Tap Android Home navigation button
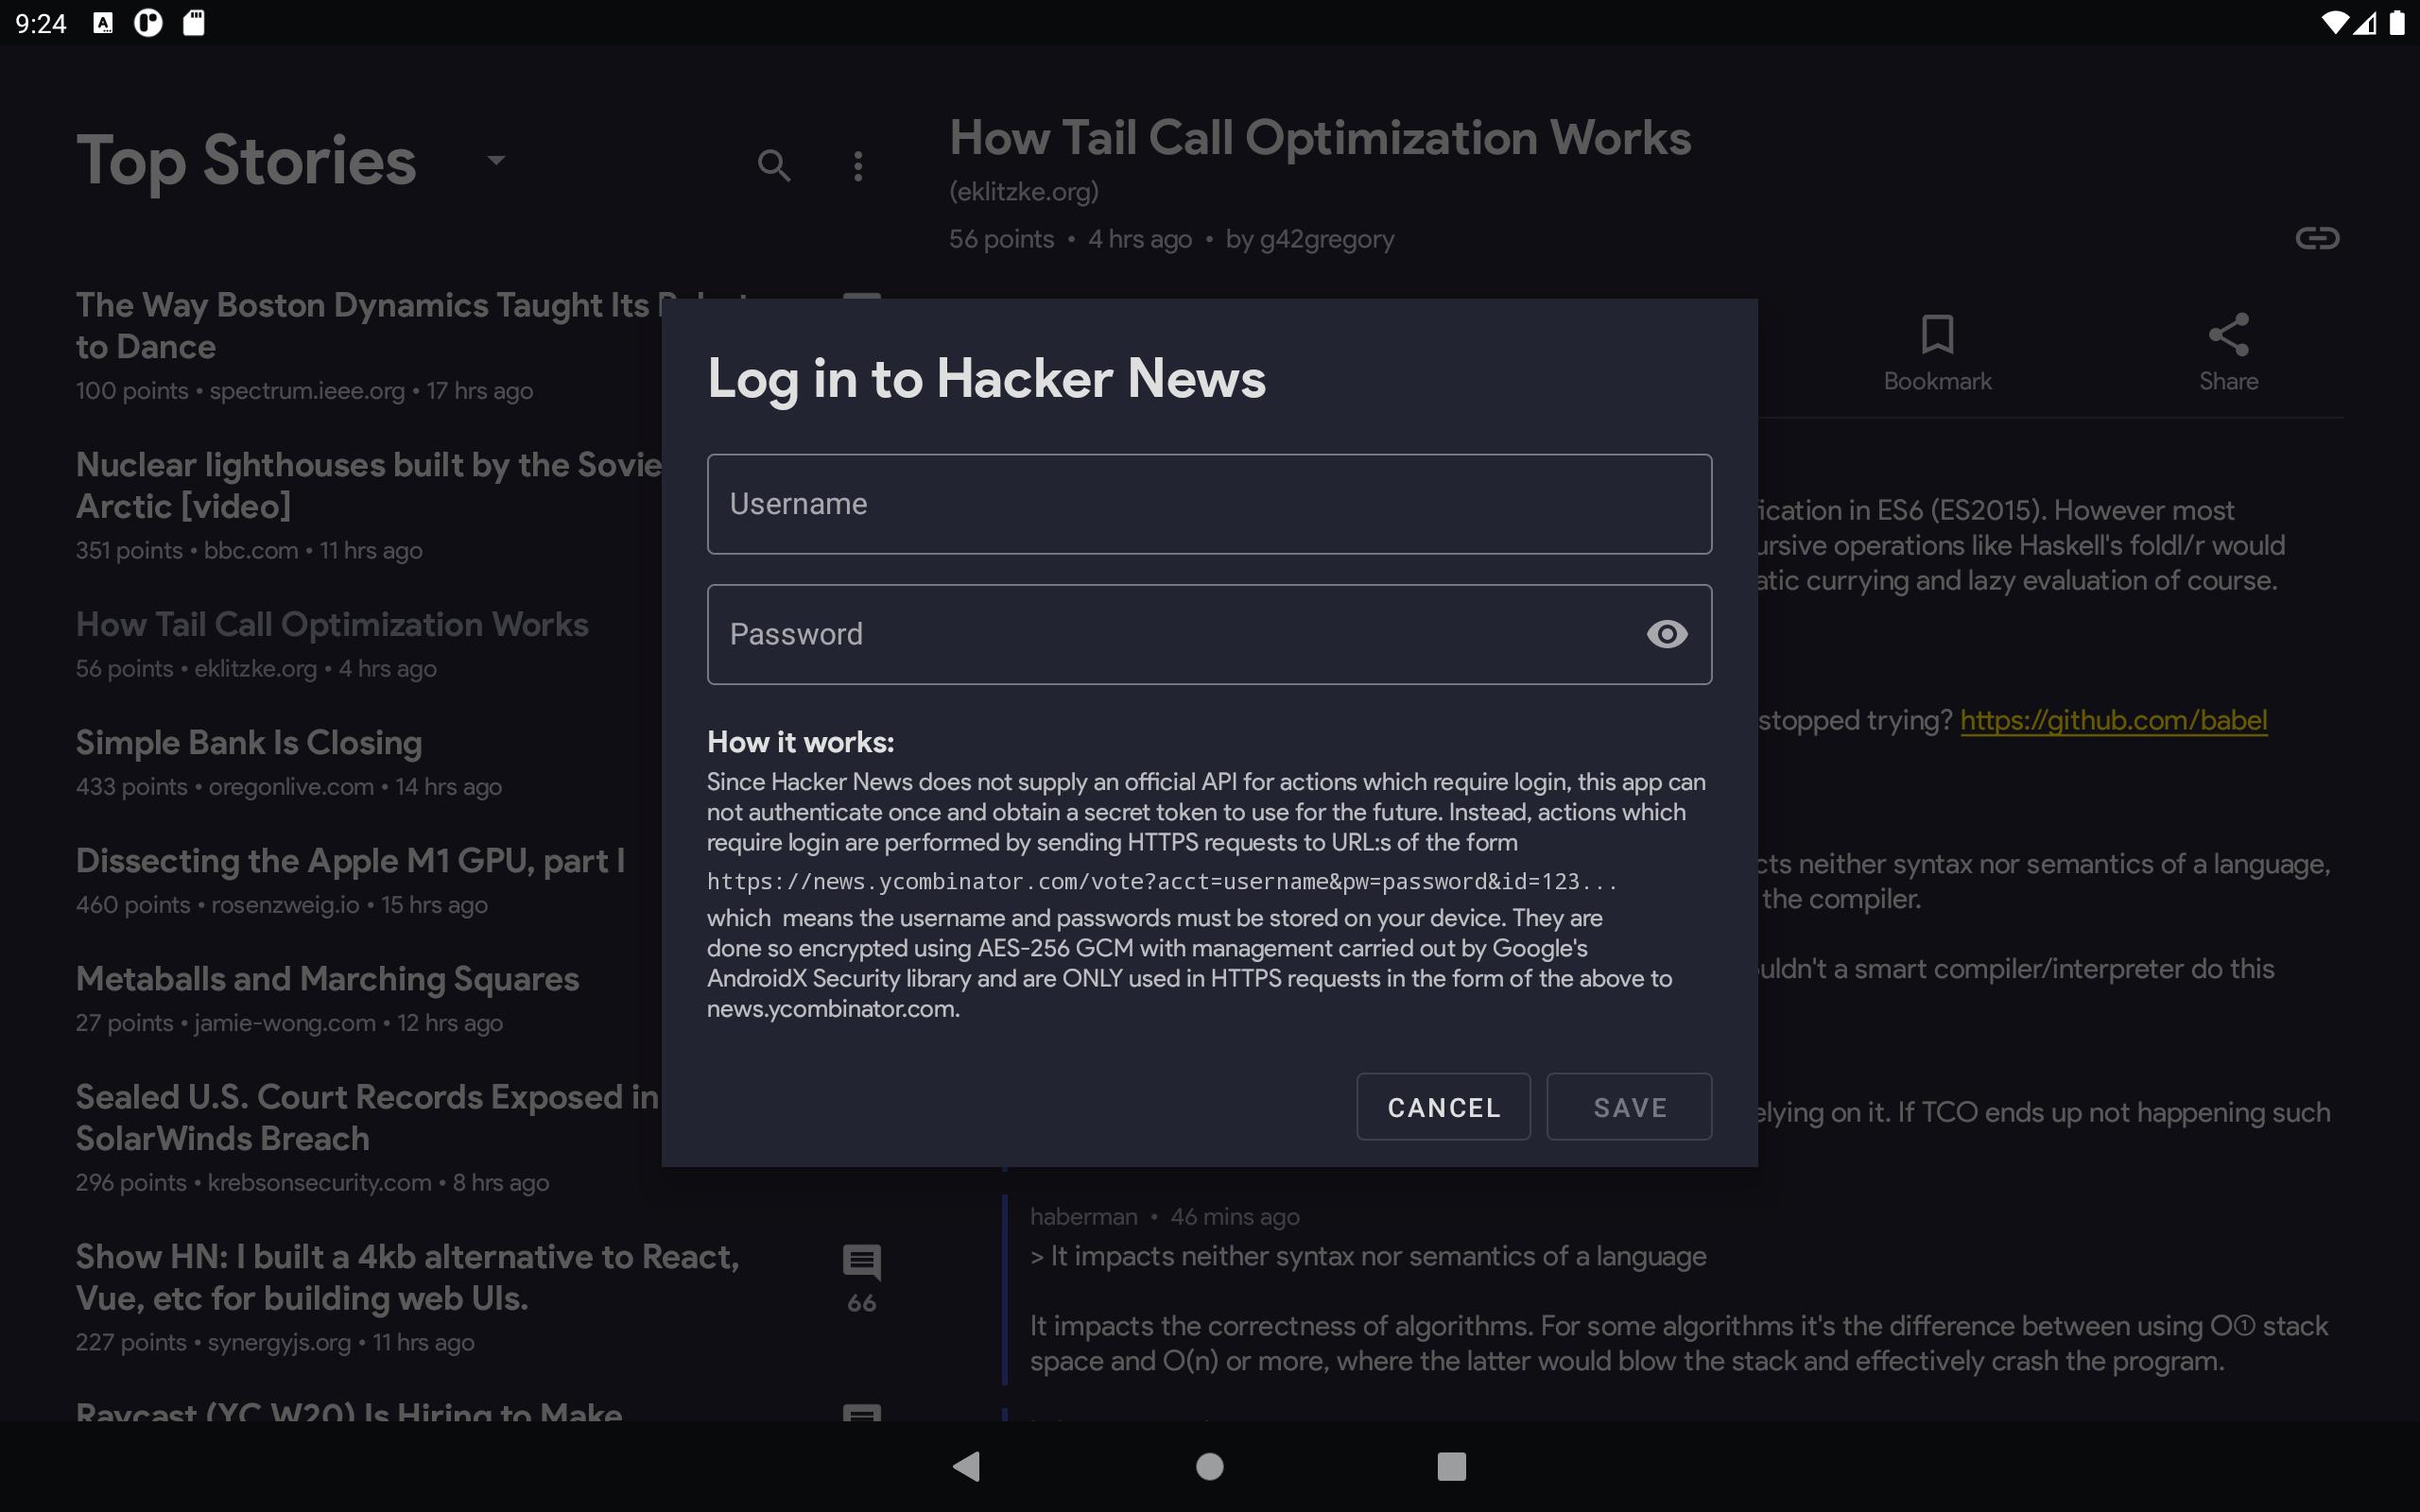2420x1512 pixels. pos(1209,1466)
